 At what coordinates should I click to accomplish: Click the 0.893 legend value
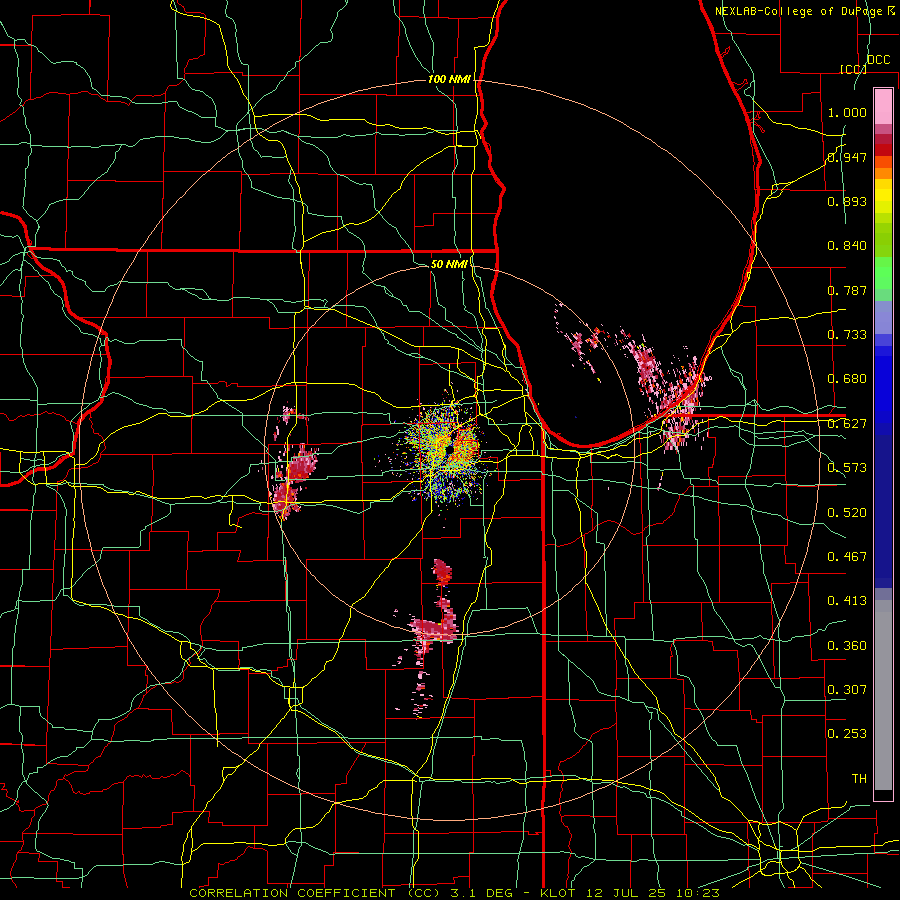[847, 201]
